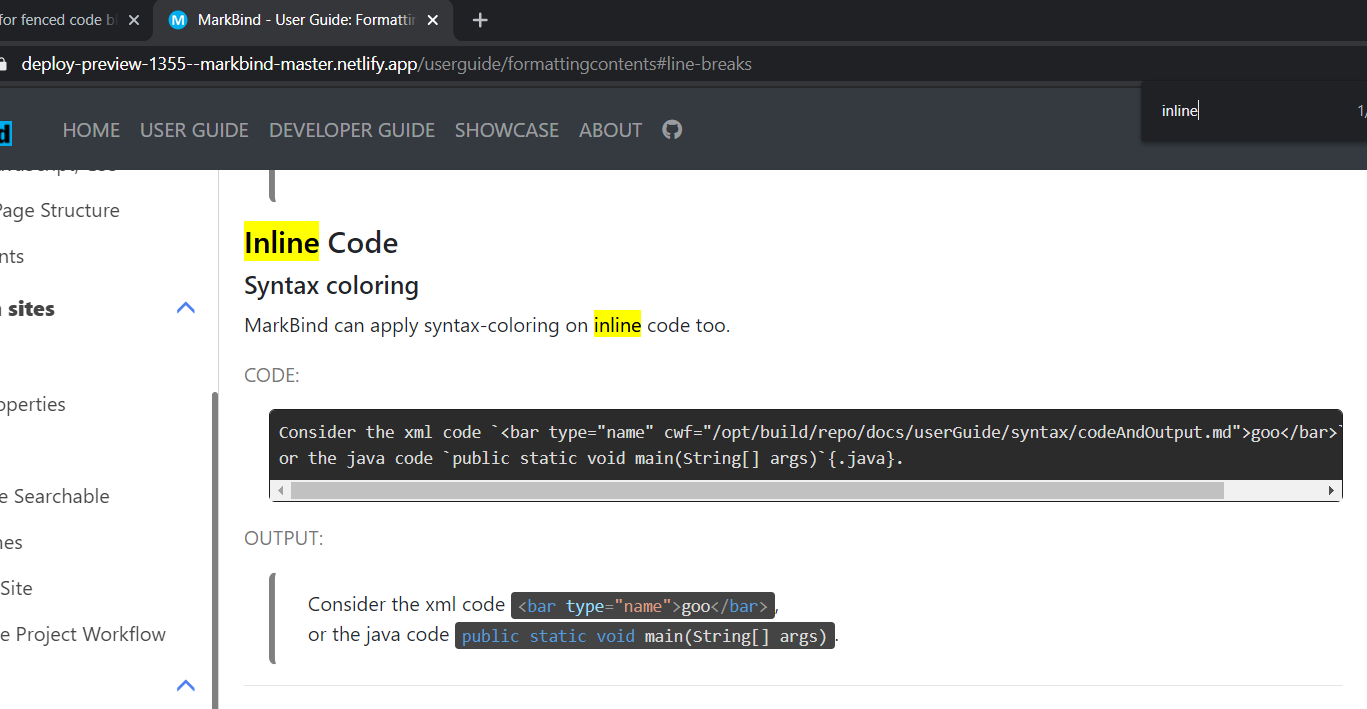Open the GitHub icon link in navbar

pos(672,129)
